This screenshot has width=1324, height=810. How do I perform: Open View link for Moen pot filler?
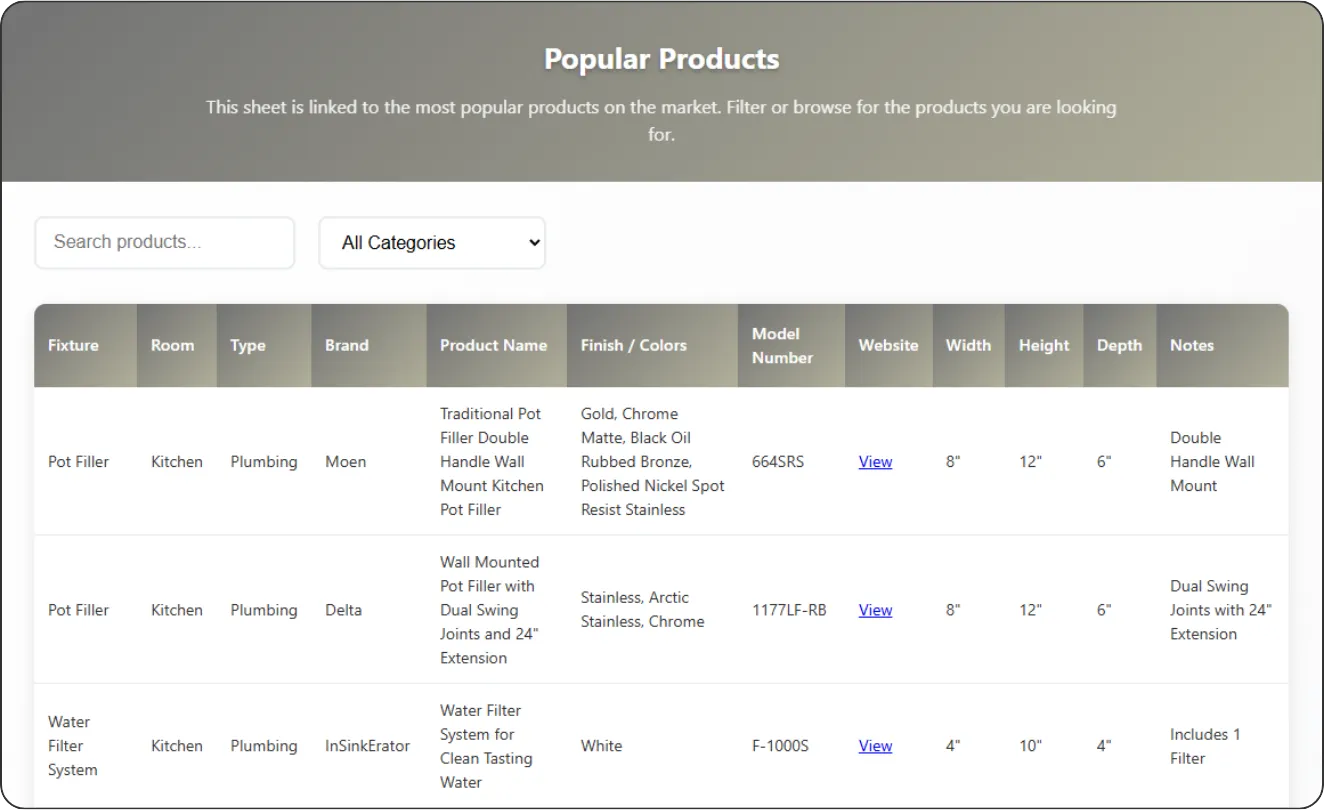[x=875, y=462]
